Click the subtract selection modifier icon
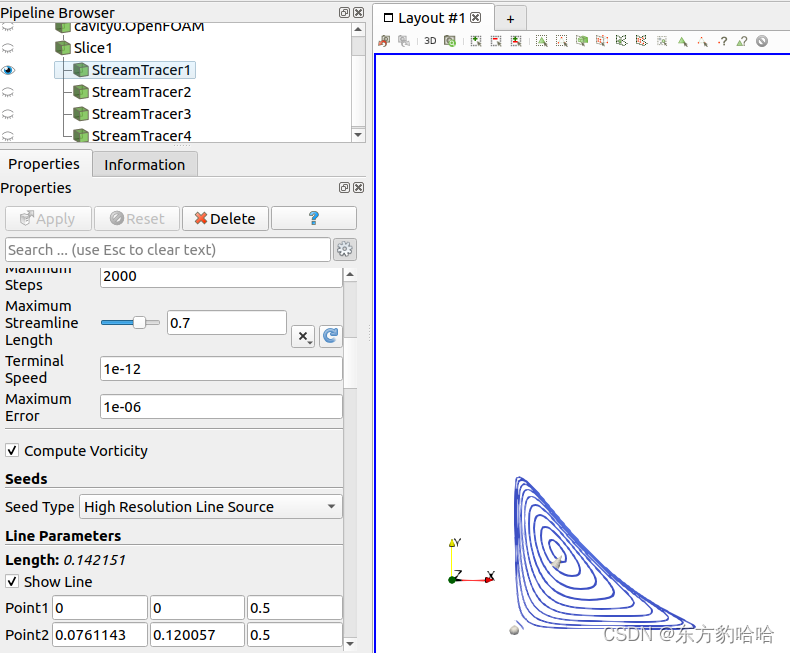The width and height of the screenshot is (790, 653). point(496,41)
